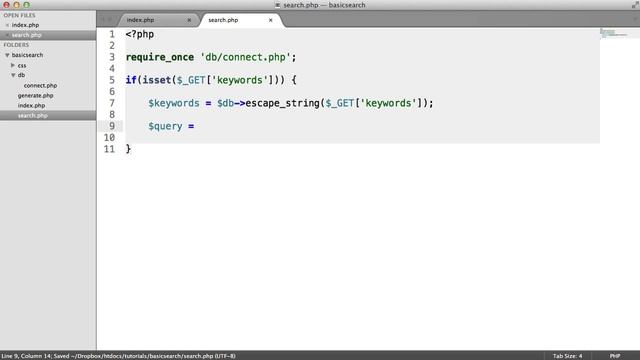Click the red window close button

[6, 5]
